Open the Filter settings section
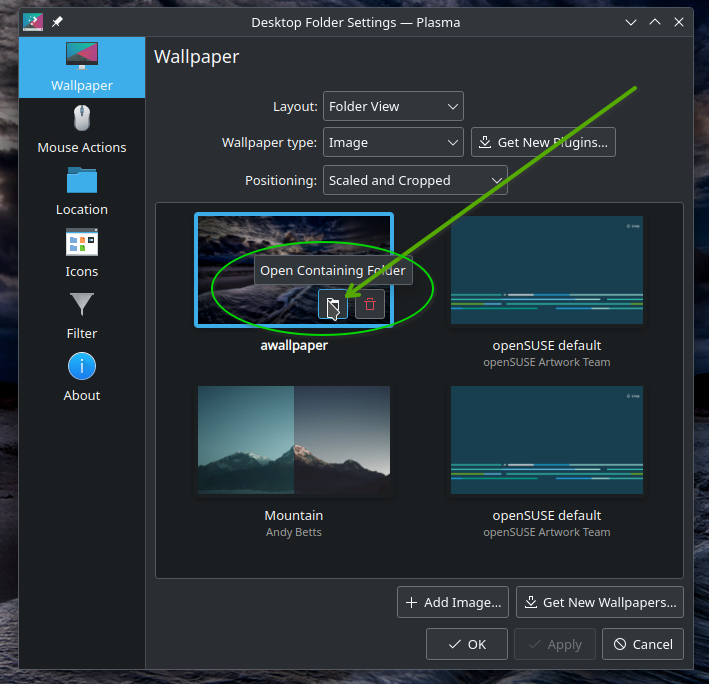 coord(82,316)
